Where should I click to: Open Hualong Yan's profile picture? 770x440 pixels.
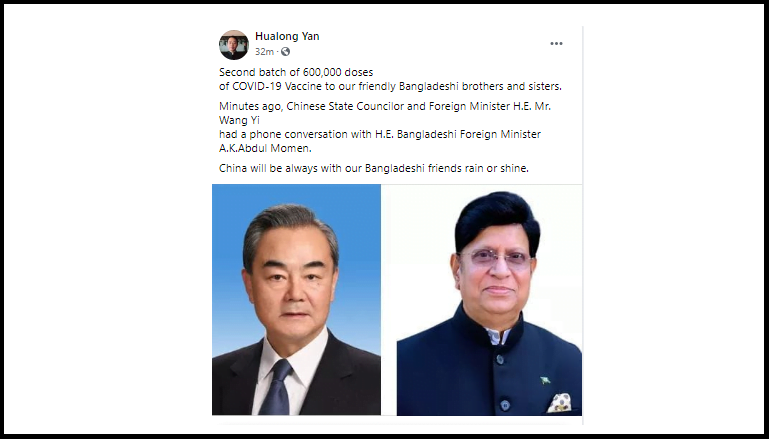point(234,45)
